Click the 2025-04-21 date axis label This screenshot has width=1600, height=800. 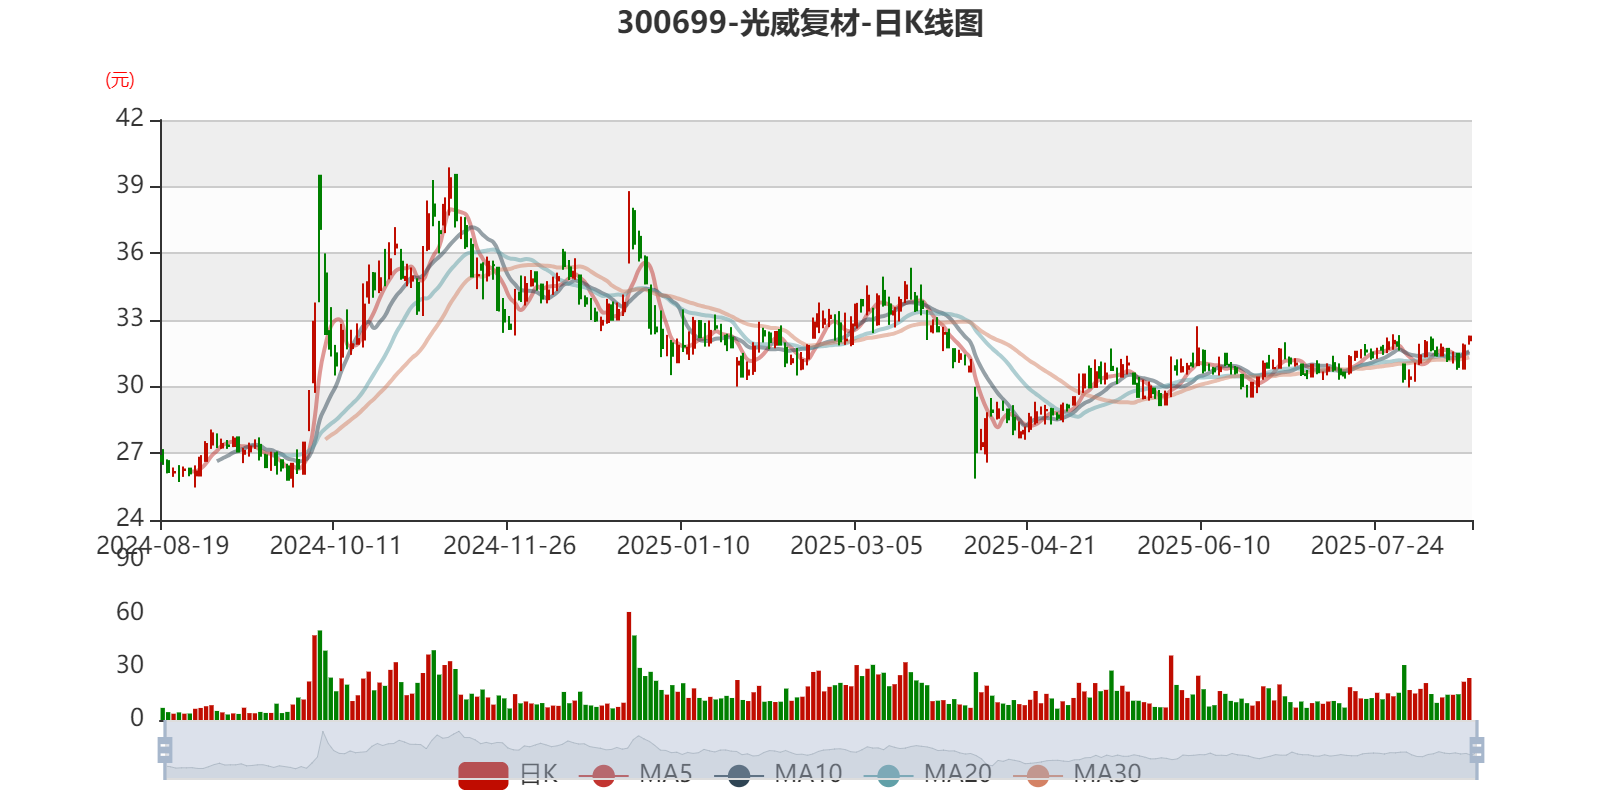click(1029, 546)
